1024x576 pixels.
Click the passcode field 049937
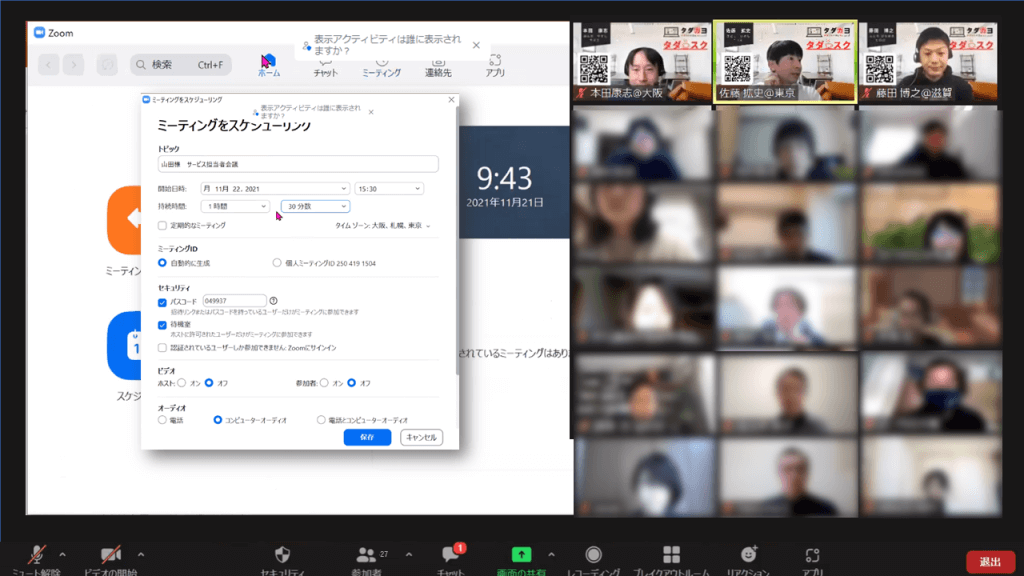(234, 301)
